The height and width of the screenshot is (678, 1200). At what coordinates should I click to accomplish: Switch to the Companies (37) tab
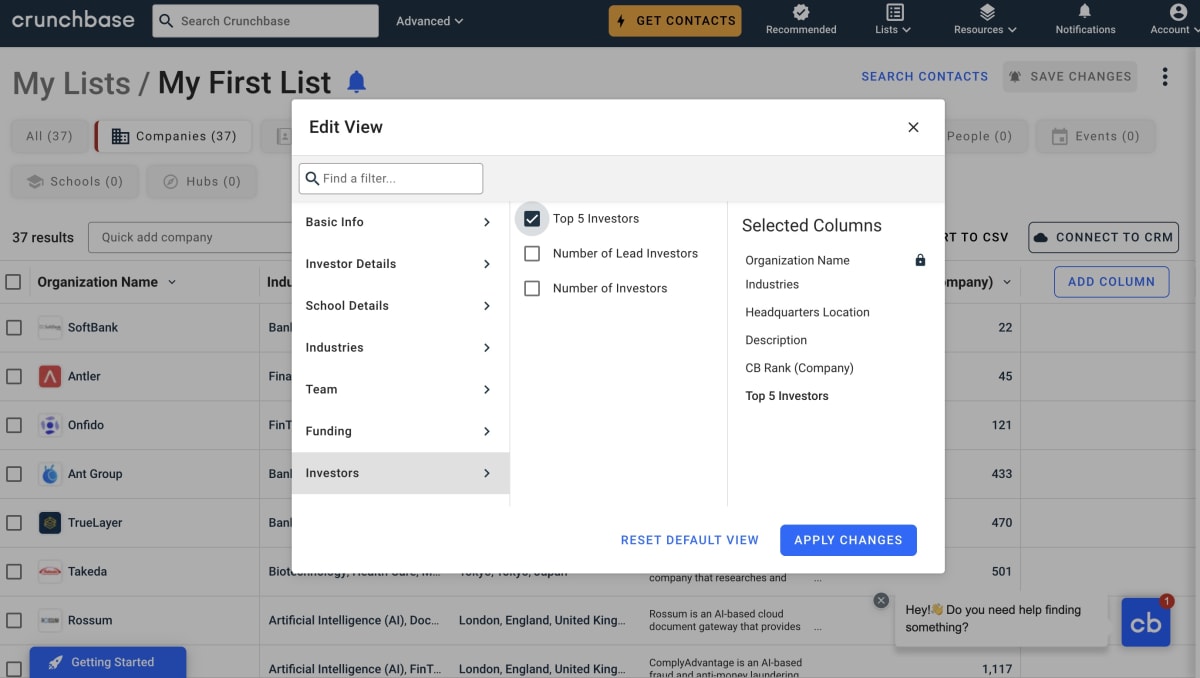pyautogui.click(x=174, y=136)
